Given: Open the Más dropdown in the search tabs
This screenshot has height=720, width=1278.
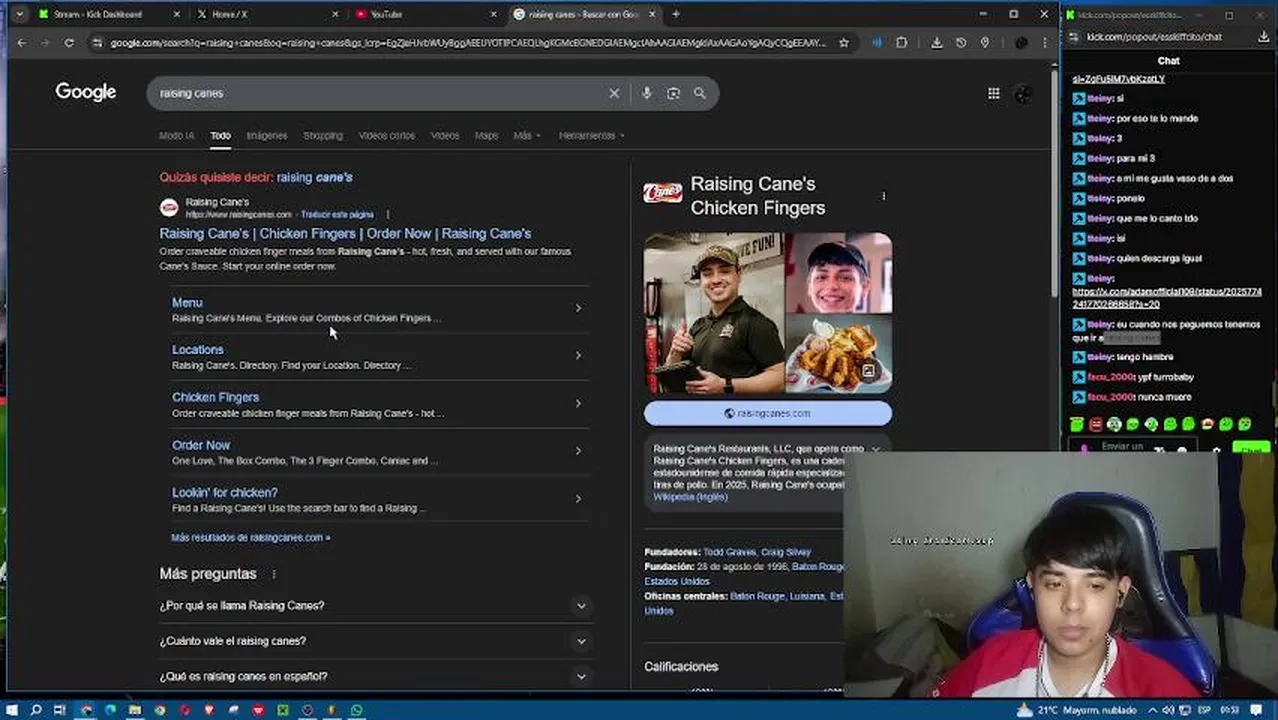Looking at the screenshot, I should click(527, 135).
